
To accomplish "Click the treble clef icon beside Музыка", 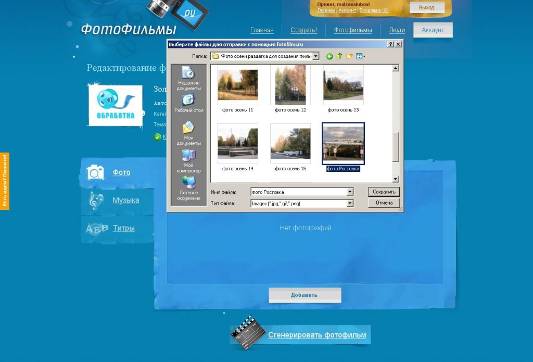I will point(96,201).
